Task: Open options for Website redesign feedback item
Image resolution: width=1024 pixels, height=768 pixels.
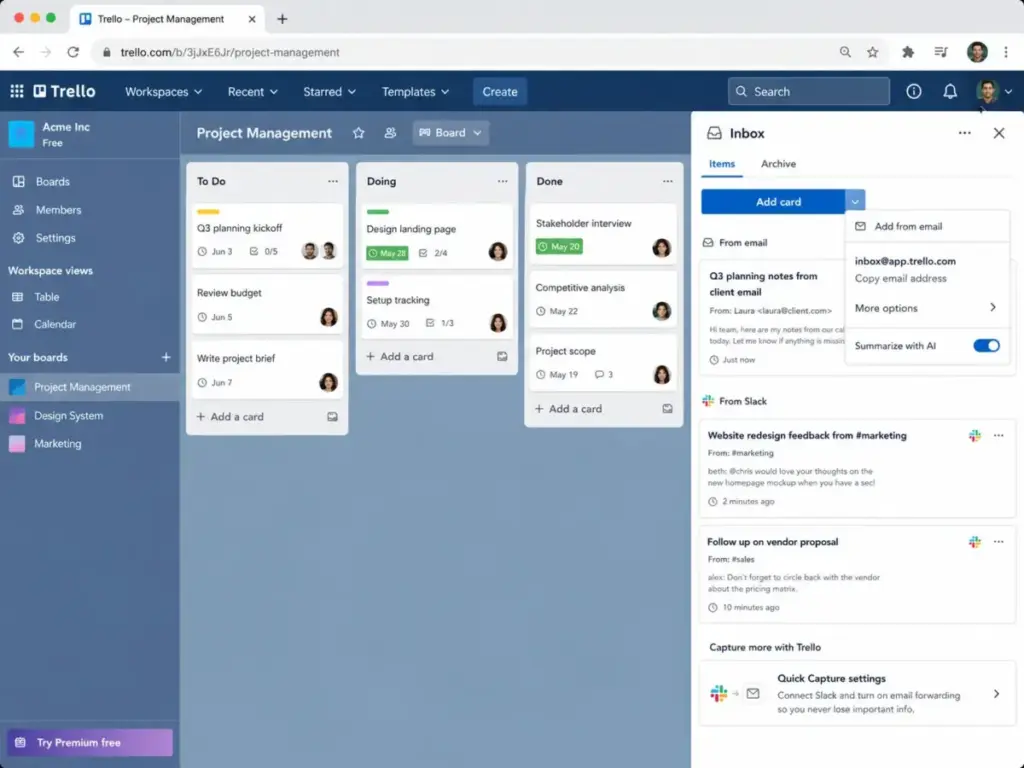Action: click(x=999, y=436)
